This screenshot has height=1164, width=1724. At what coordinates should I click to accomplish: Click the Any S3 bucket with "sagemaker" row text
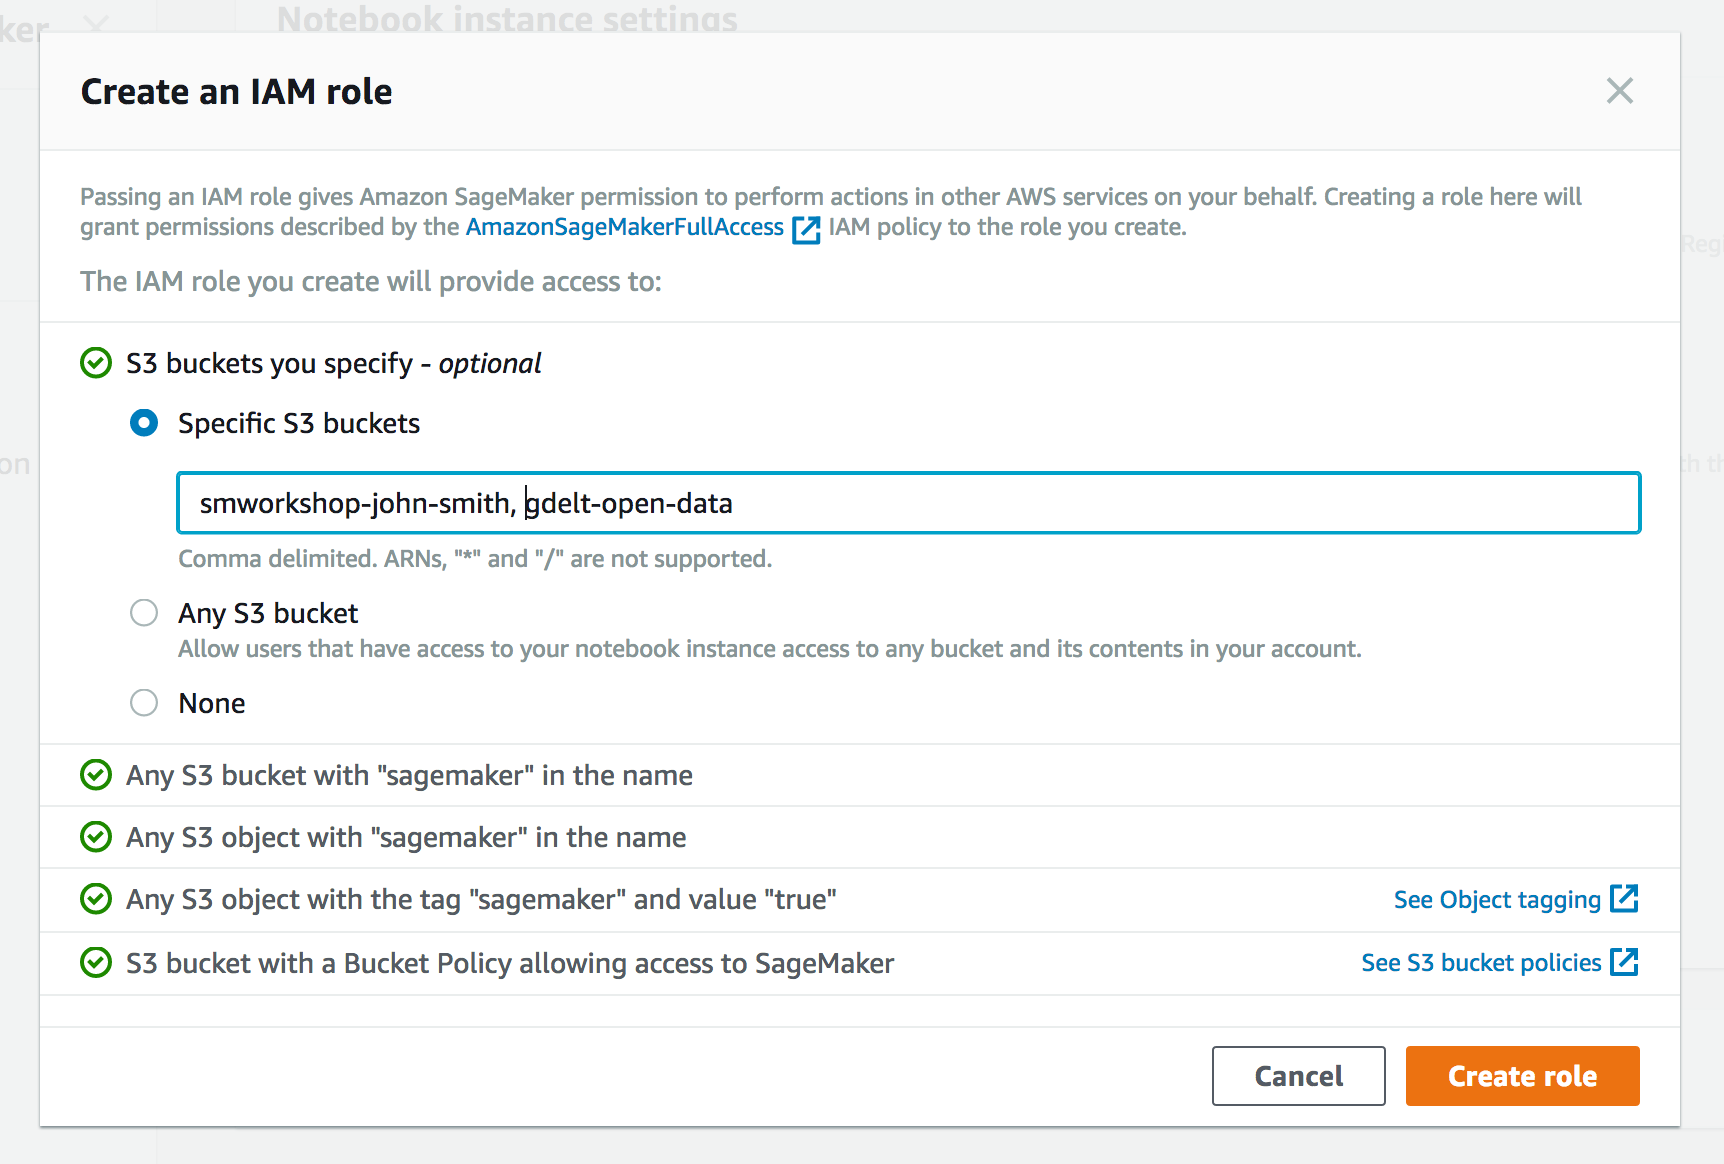pyautogui.click(x=409, y=775)
